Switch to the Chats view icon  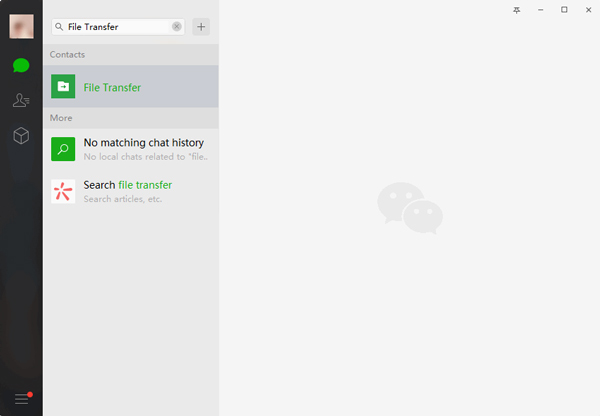pos(21,65)
